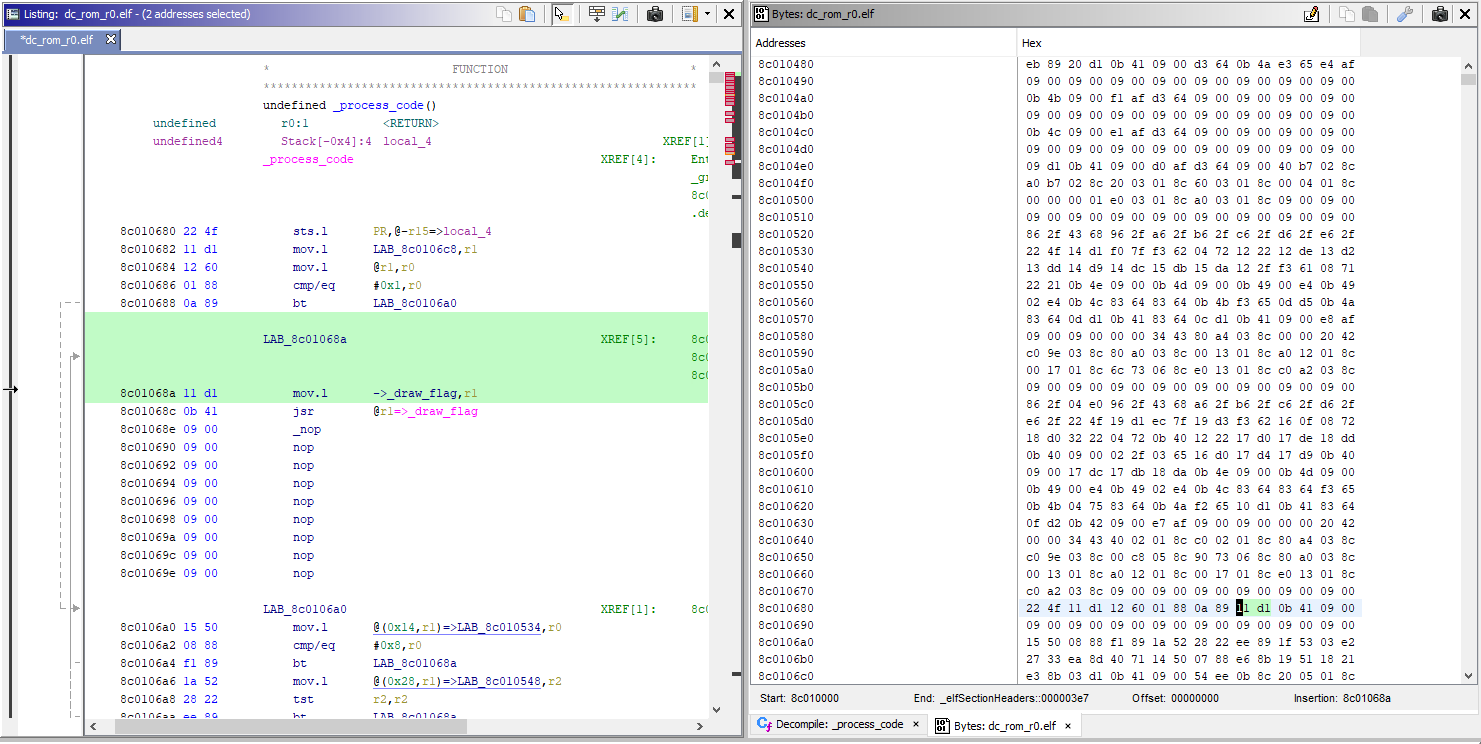
Task: Click address 8c010680 in the Listing
Action: pos(150,231)
